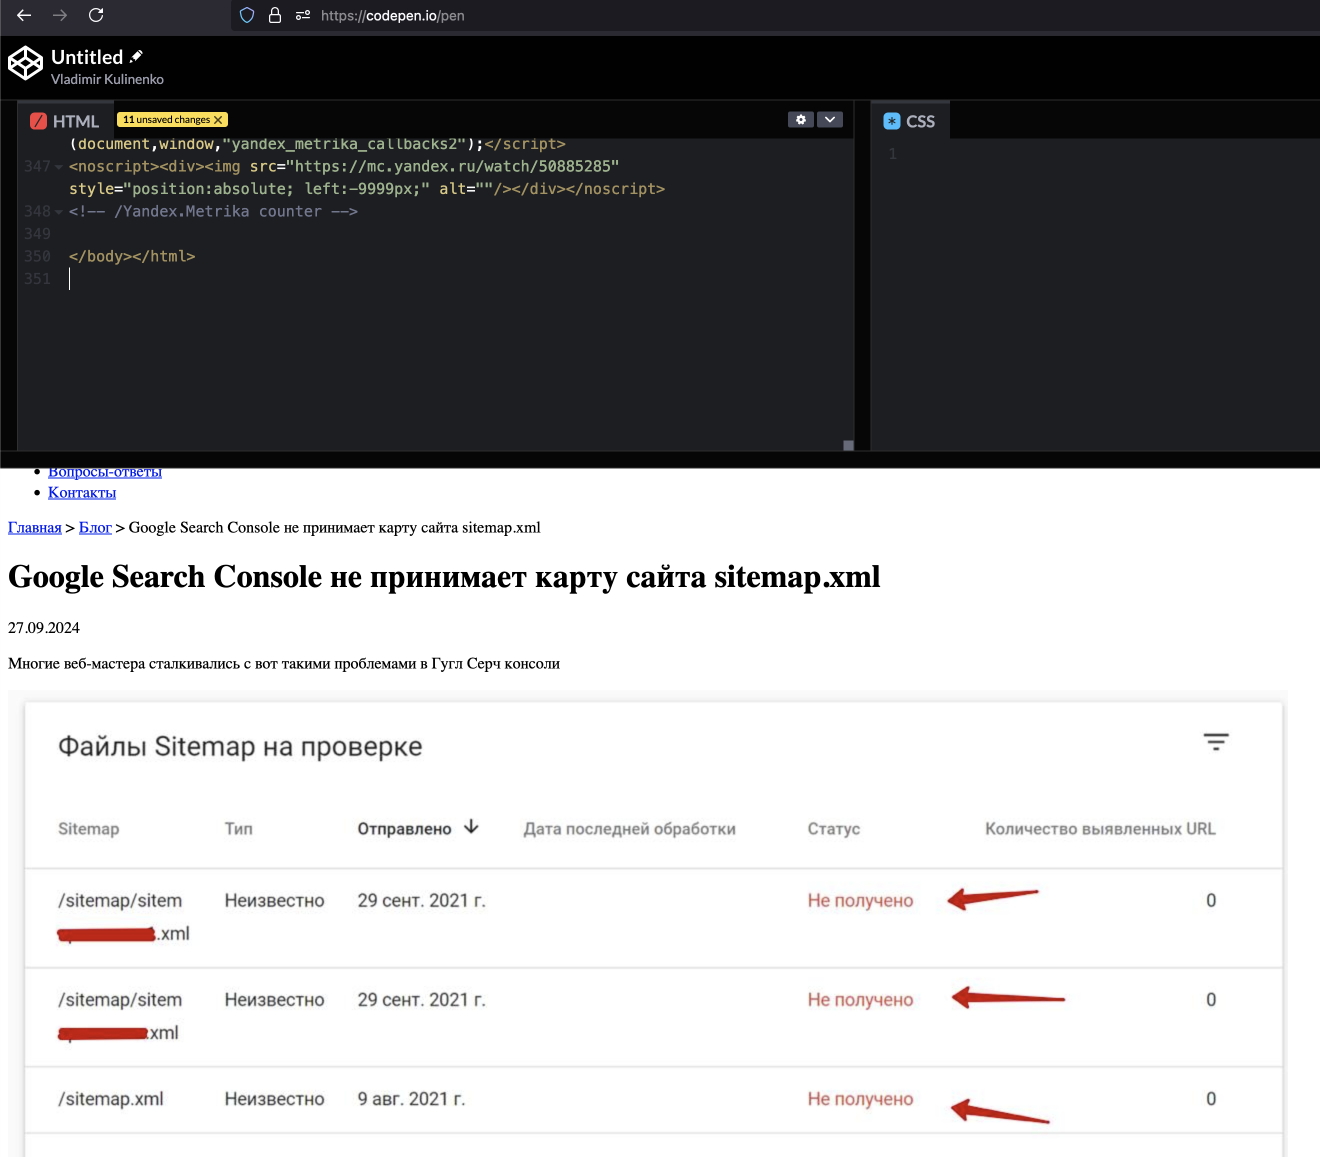Open filter icon in Sitemap table
This screenshot has width=1320, height=1157.
click(x=1215, y=742)
